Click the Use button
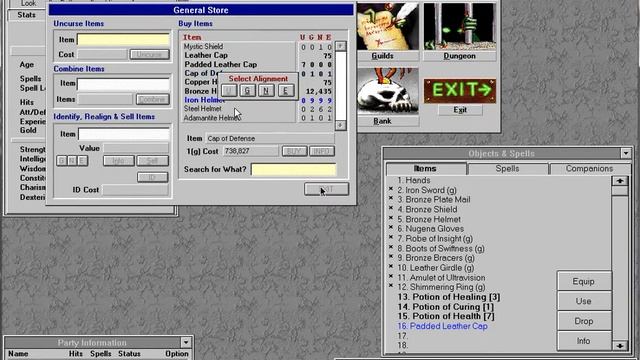The width and height of the screenshot is (640, 360). tap(584, 301)
